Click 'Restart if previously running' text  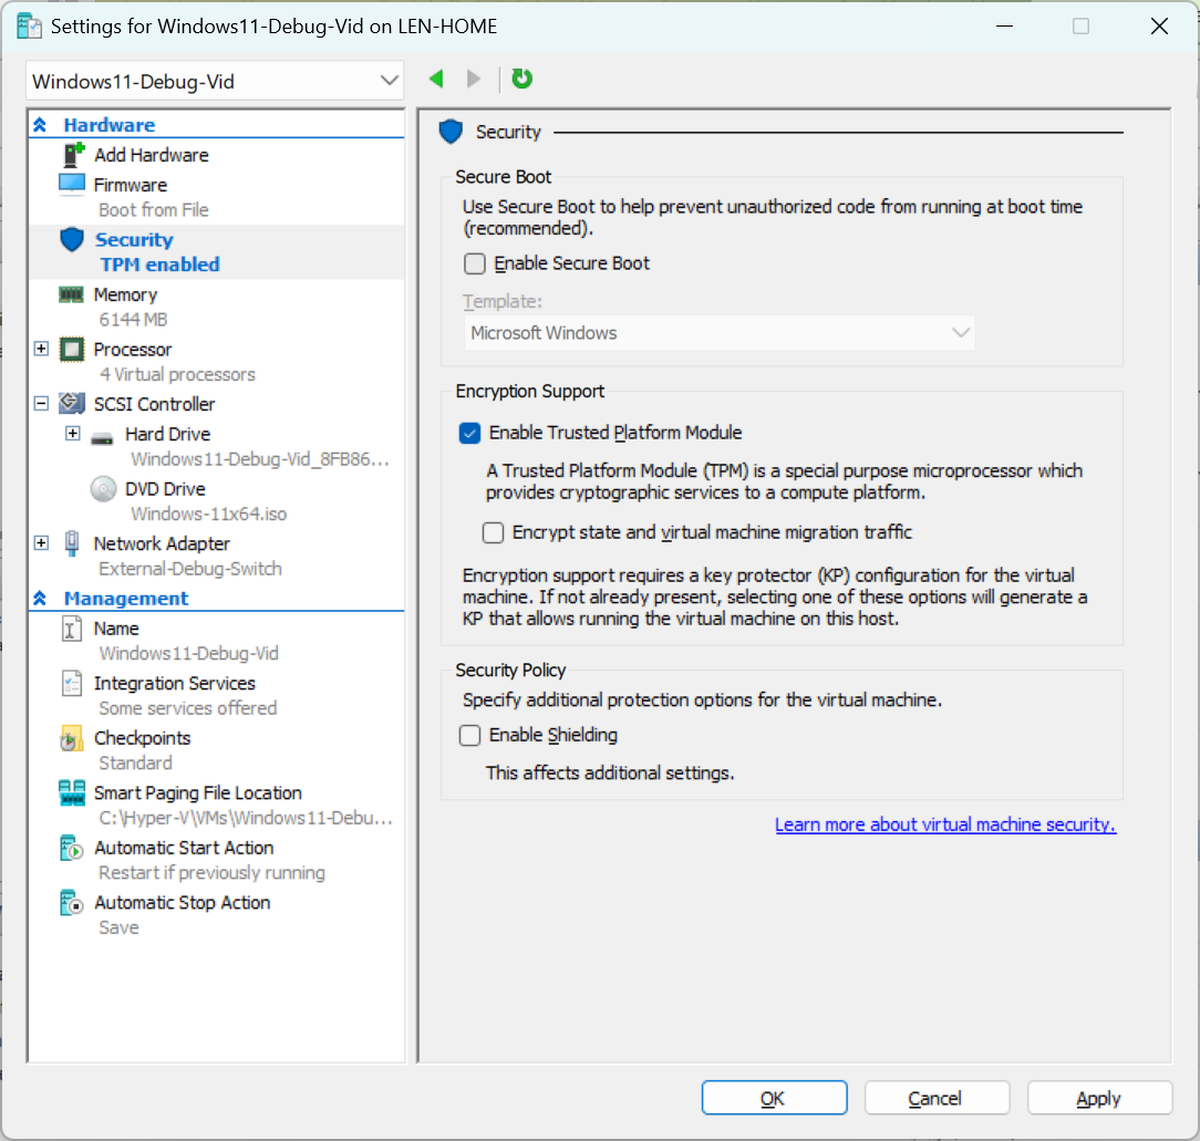pyautogui.click(x=212, y=873)
